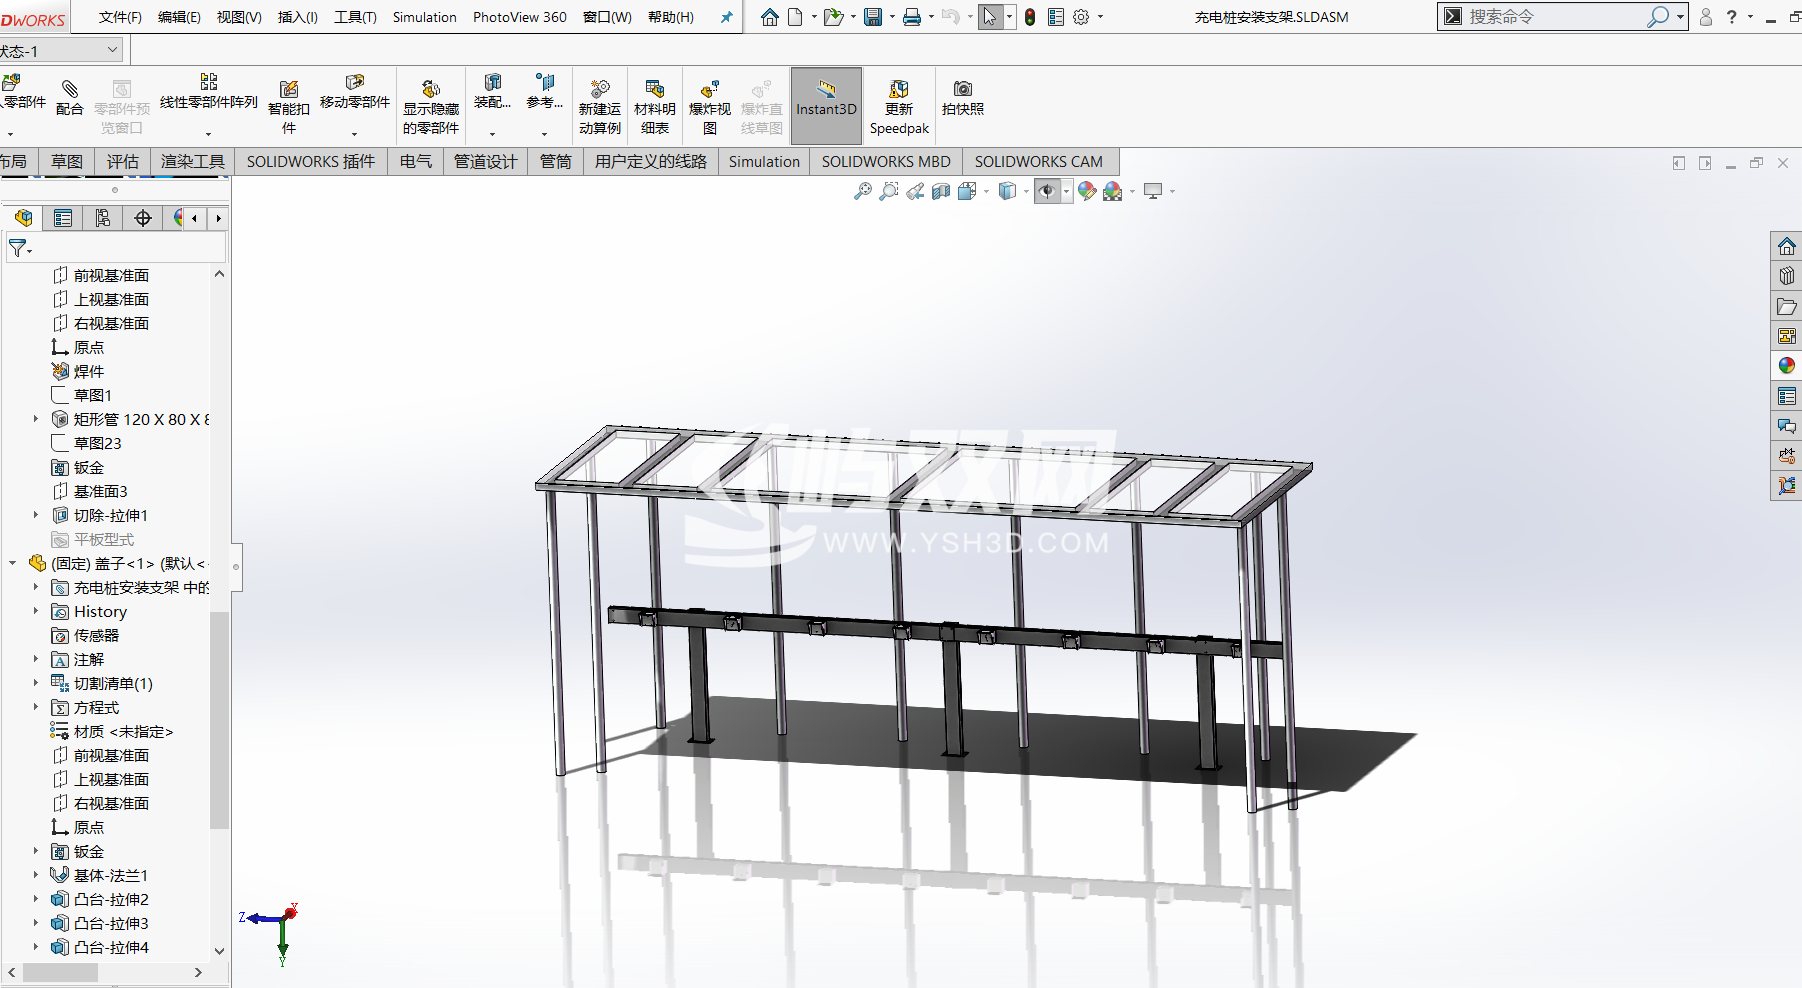Select the 材质 <未指定> item
Image resolution: width=1802 pixels, height=988 pixels.
pyautogui.click(x=123, y=731)
